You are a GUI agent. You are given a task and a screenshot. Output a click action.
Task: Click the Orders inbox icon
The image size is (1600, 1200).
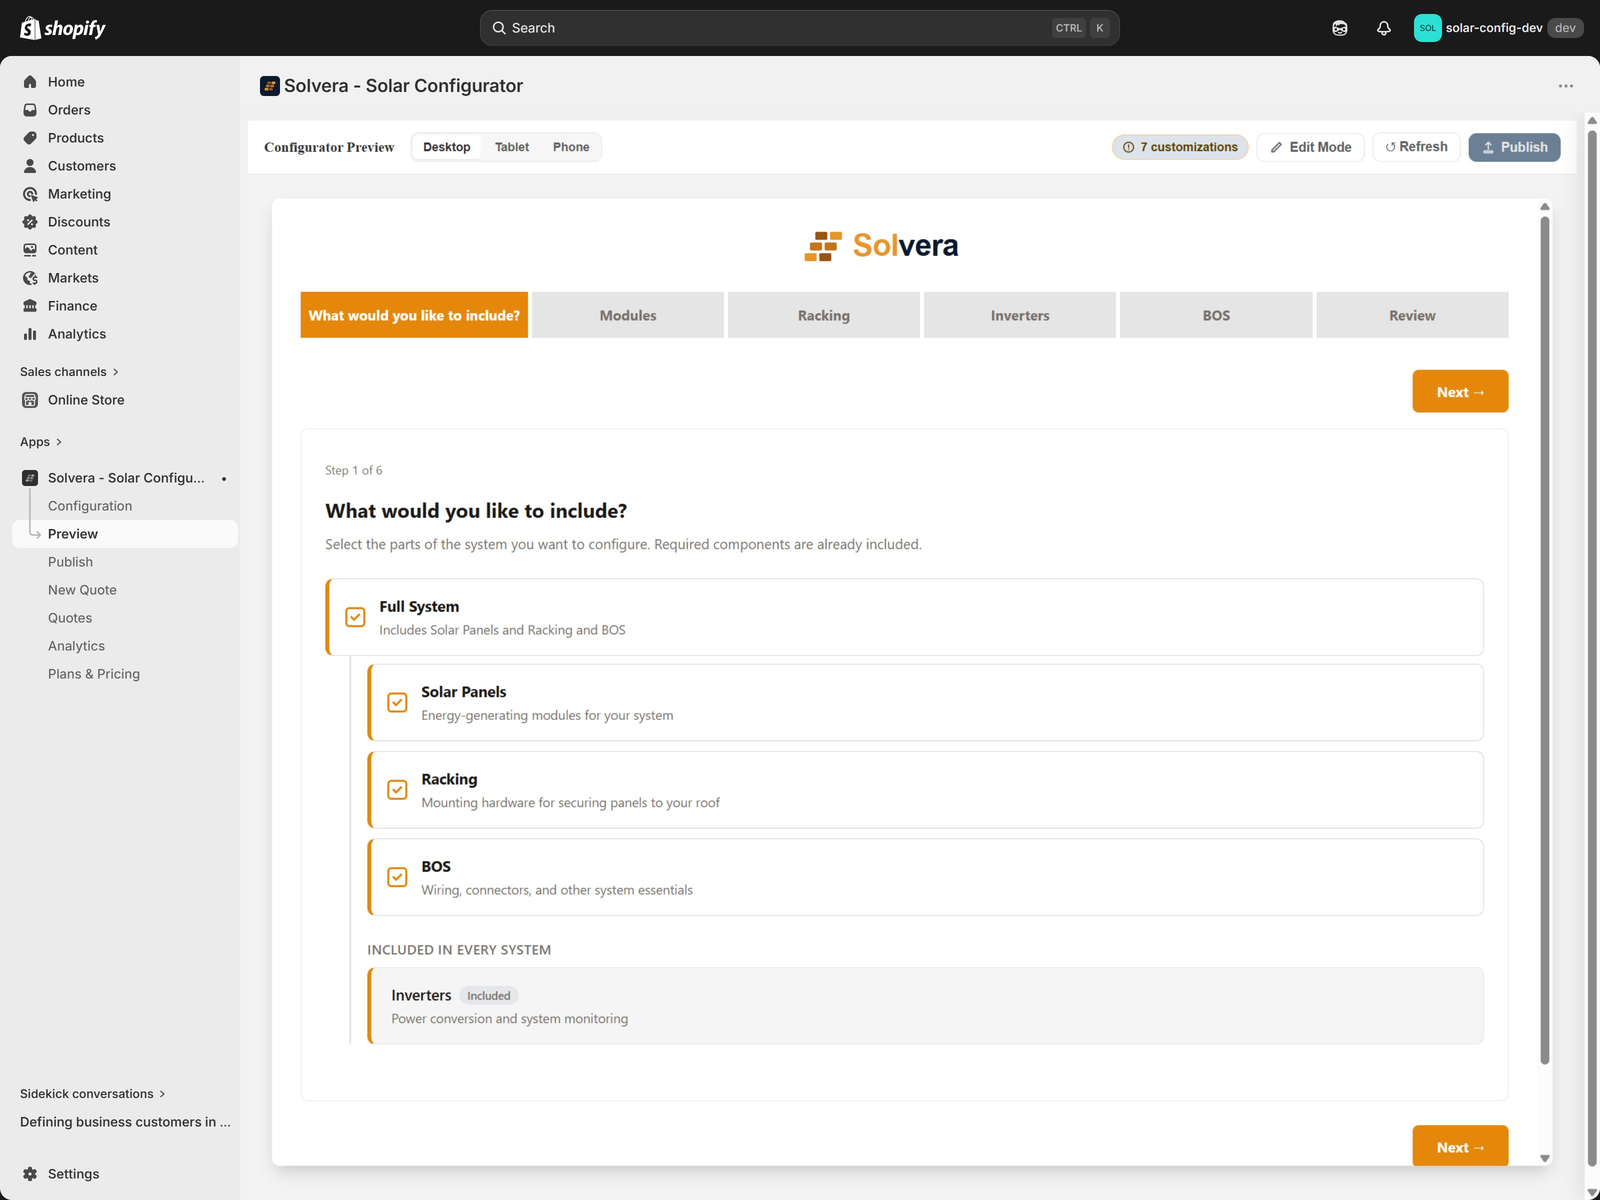pyautogui.click(x=30, y=110)
